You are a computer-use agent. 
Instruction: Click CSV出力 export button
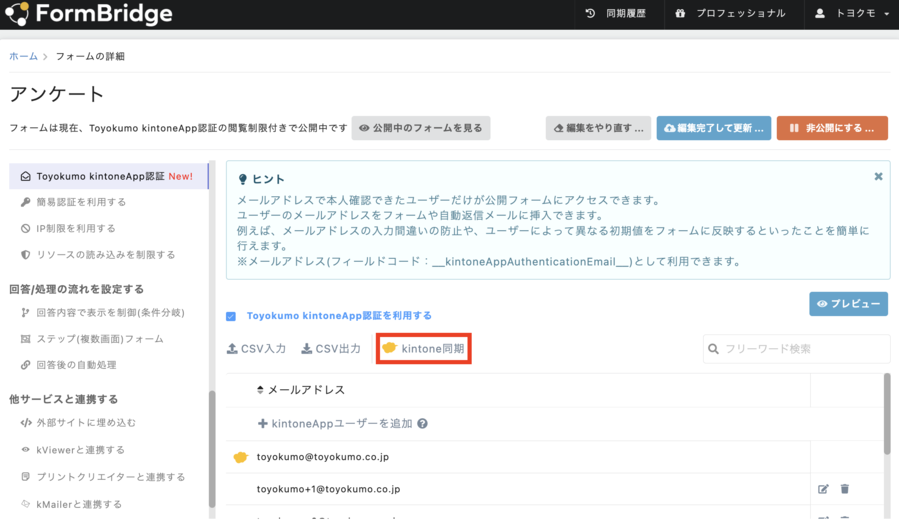pos(331,348)
